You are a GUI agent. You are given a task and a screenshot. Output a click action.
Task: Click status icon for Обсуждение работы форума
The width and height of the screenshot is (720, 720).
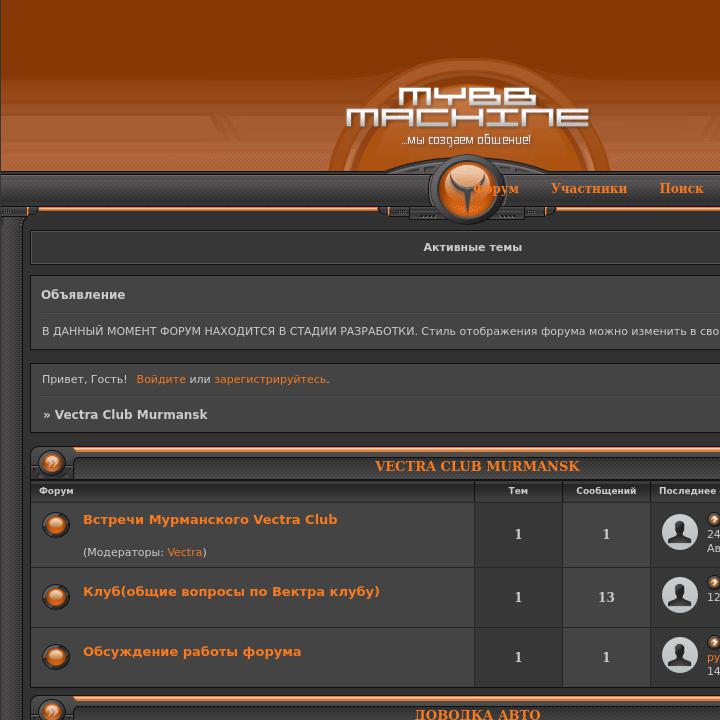coord(56,656)
